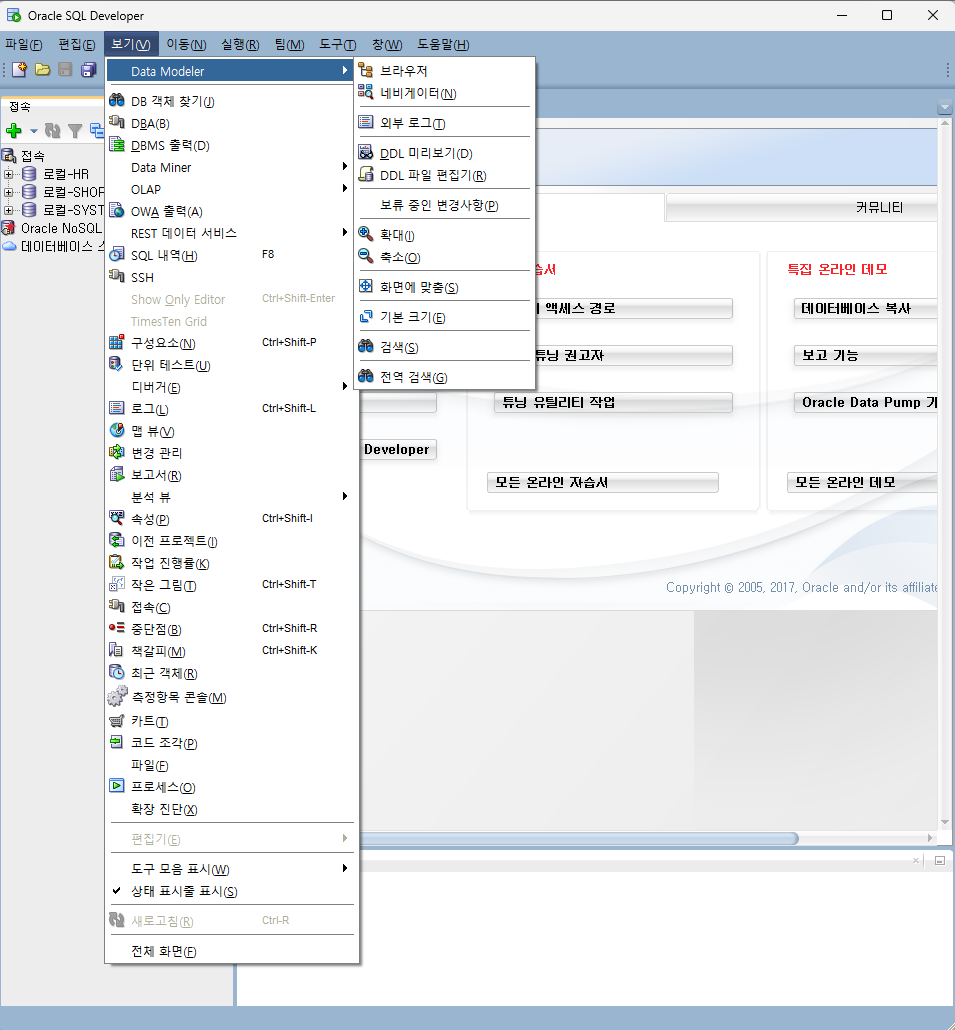Open 전역 검색 submenu item
Image resolution: width=955 pixels, height=1030 pixels.
pyautogui.click(x=445, y=377)
